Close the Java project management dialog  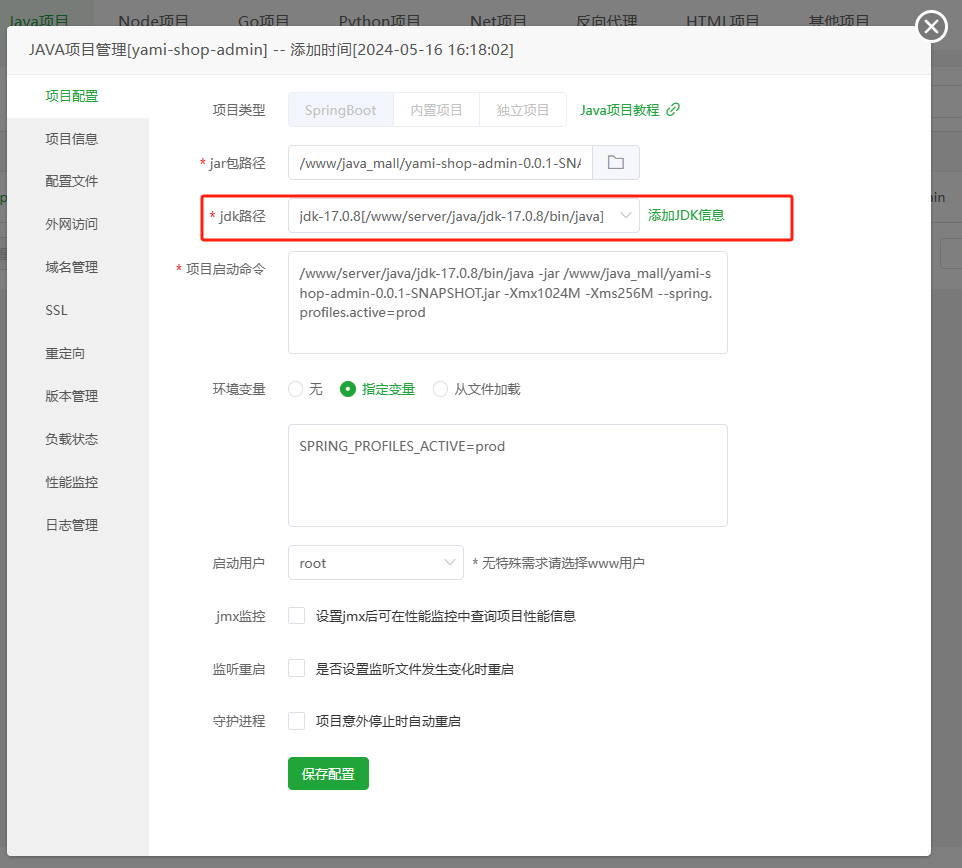(932, 27)
